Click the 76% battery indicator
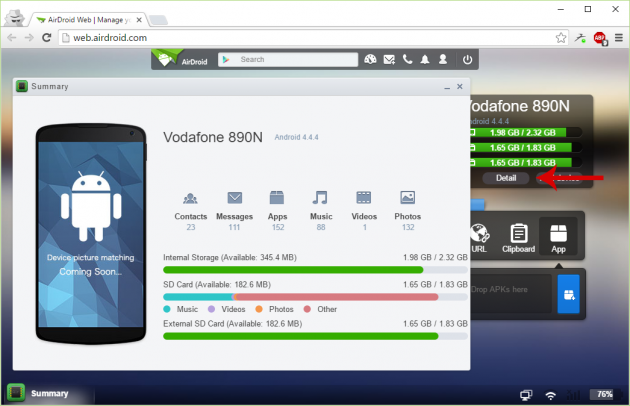Image resolution: width=630 pixels, height=406 pixels. (x=604, y=394)
